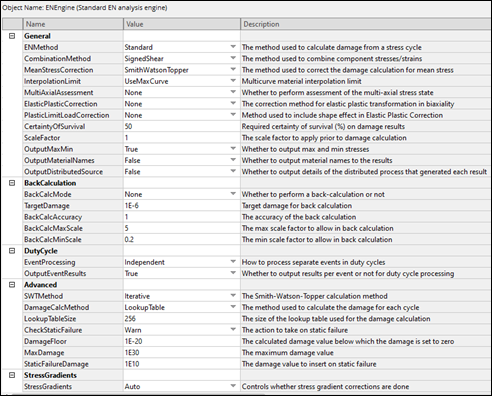This screenshot has height=396, width=492.
Task: Open MeanStressCorrection dropdown arrow
Action: [x=233, y=70]
